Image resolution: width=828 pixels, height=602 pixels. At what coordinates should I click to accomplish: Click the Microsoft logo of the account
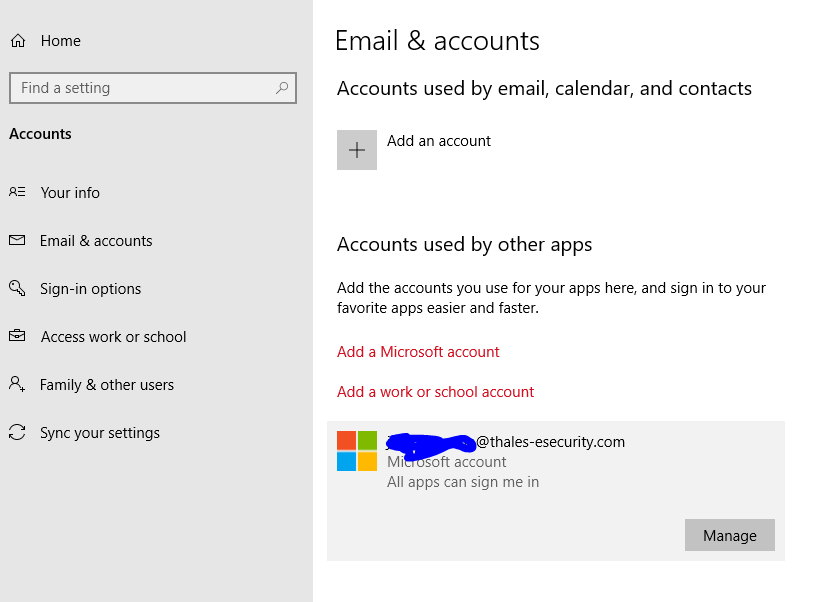[x=357, y=451]
